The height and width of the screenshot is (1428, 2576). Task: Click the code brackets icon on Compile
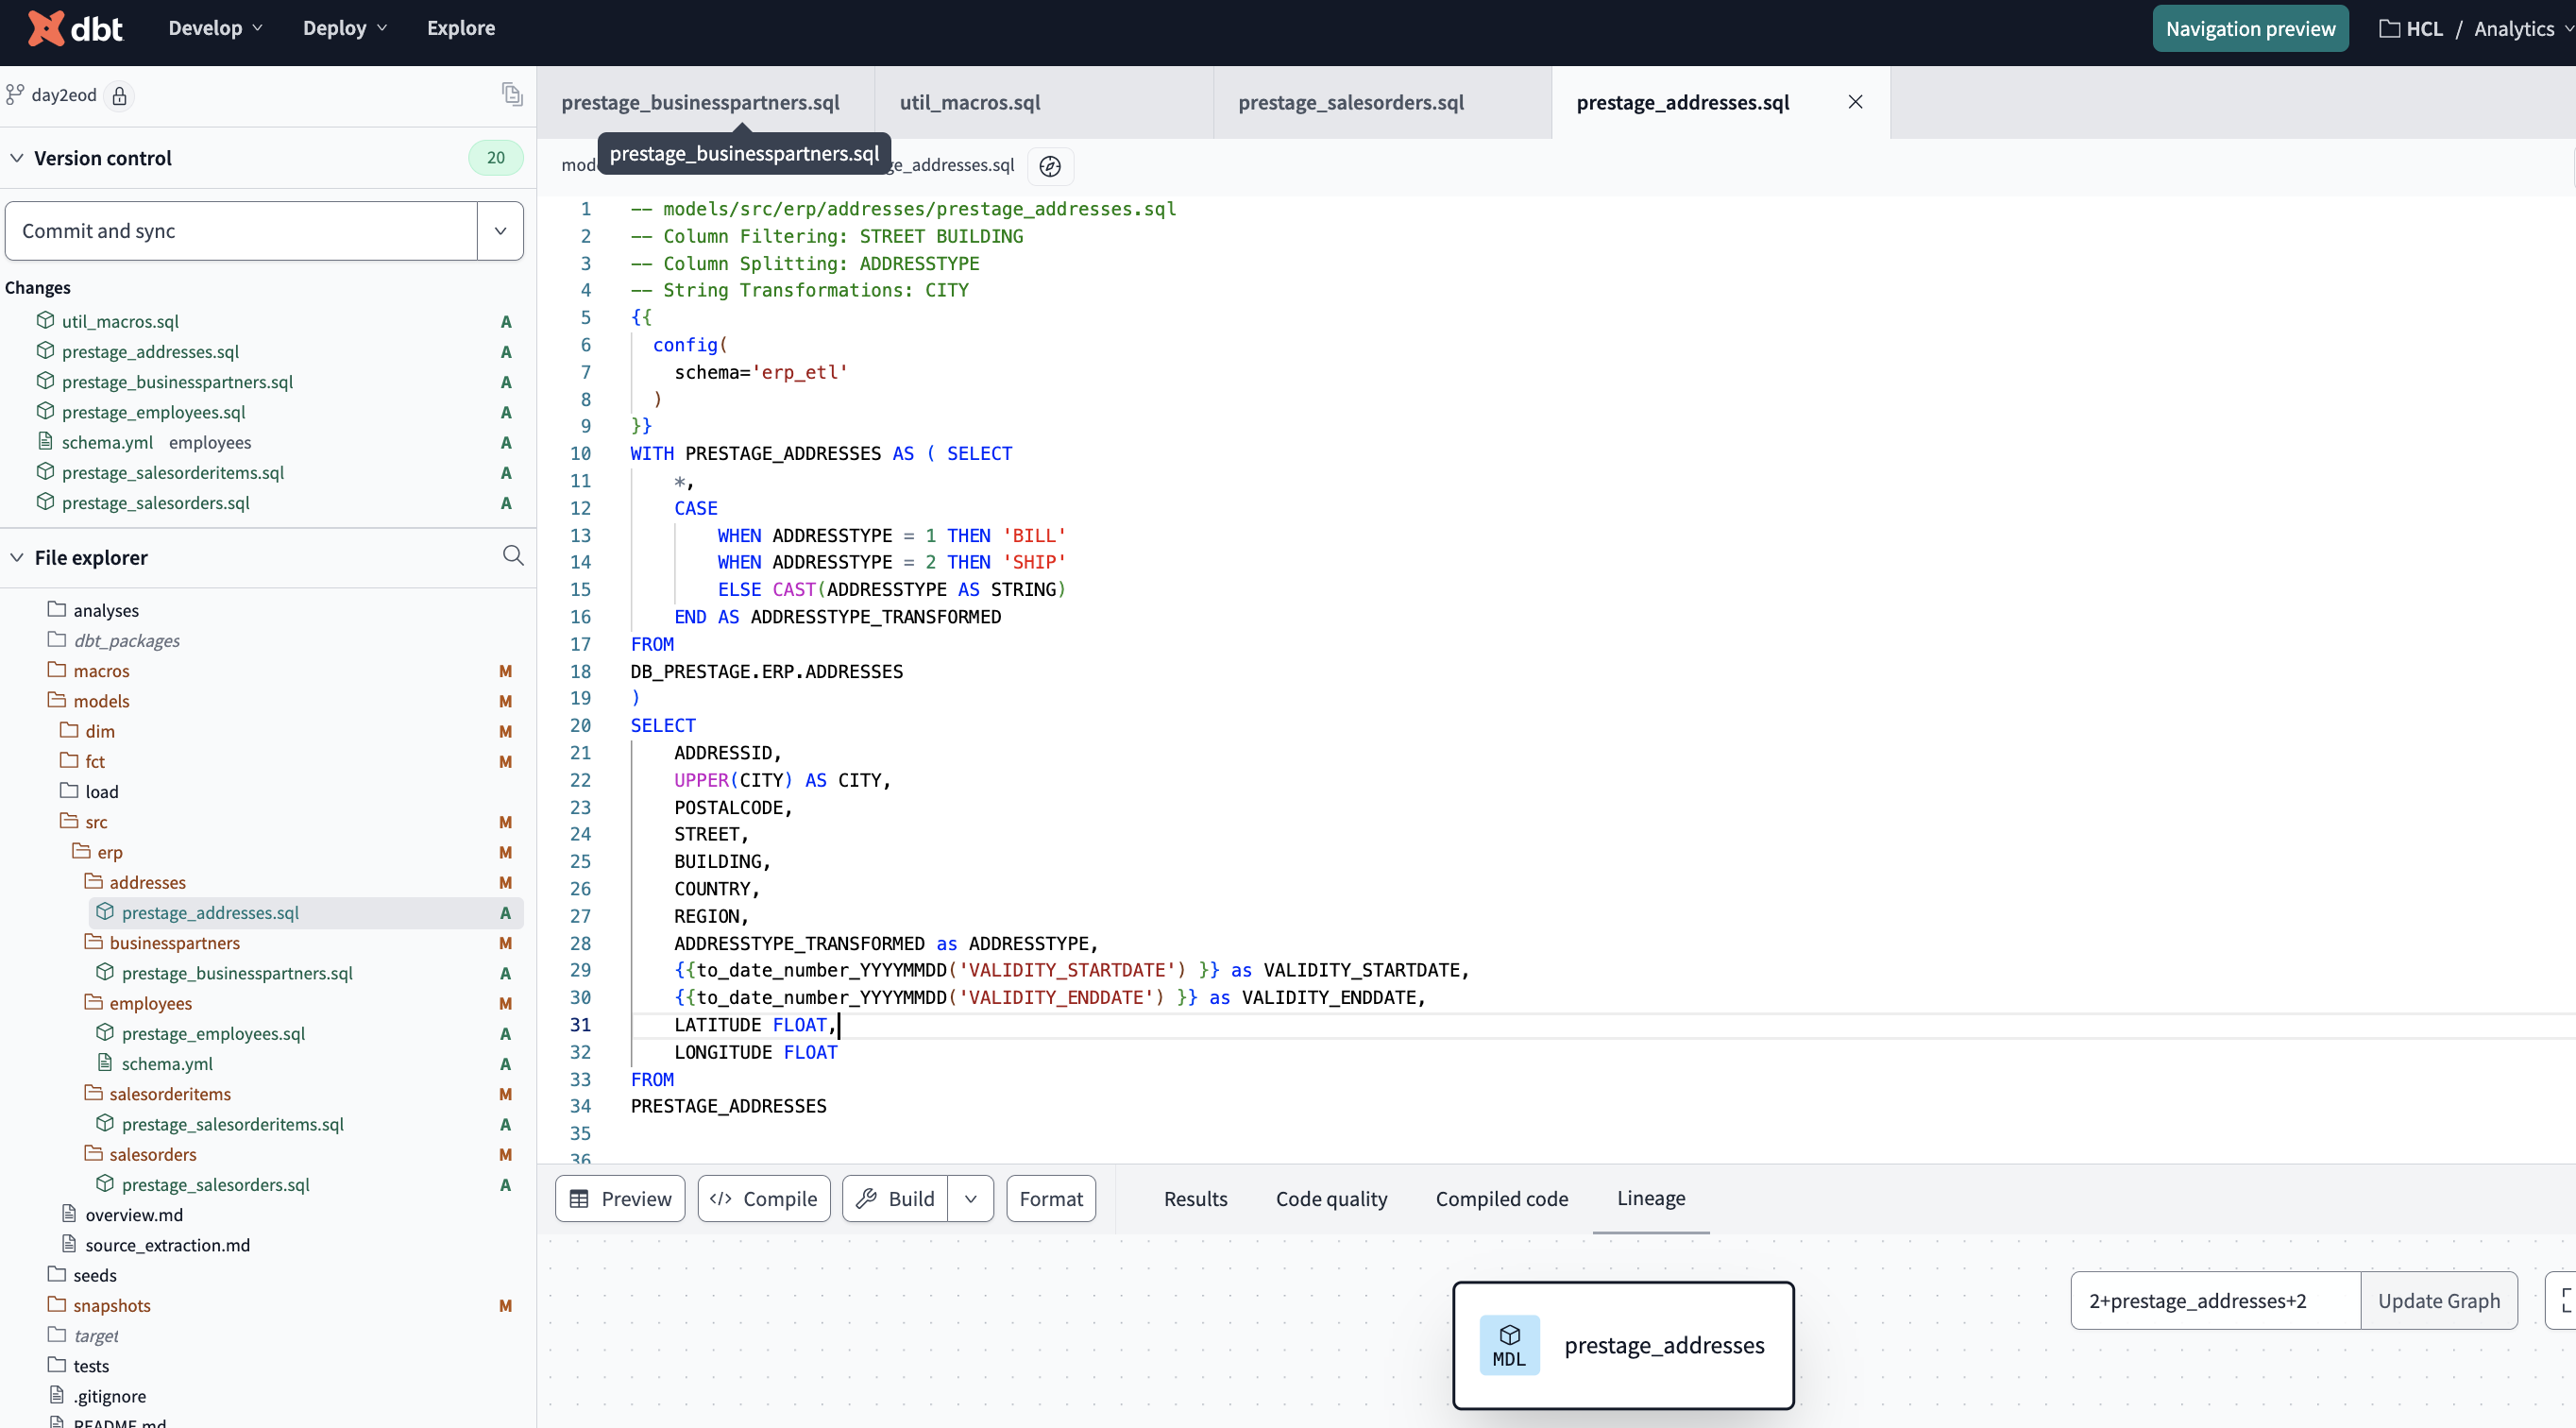click(720, 1198)
